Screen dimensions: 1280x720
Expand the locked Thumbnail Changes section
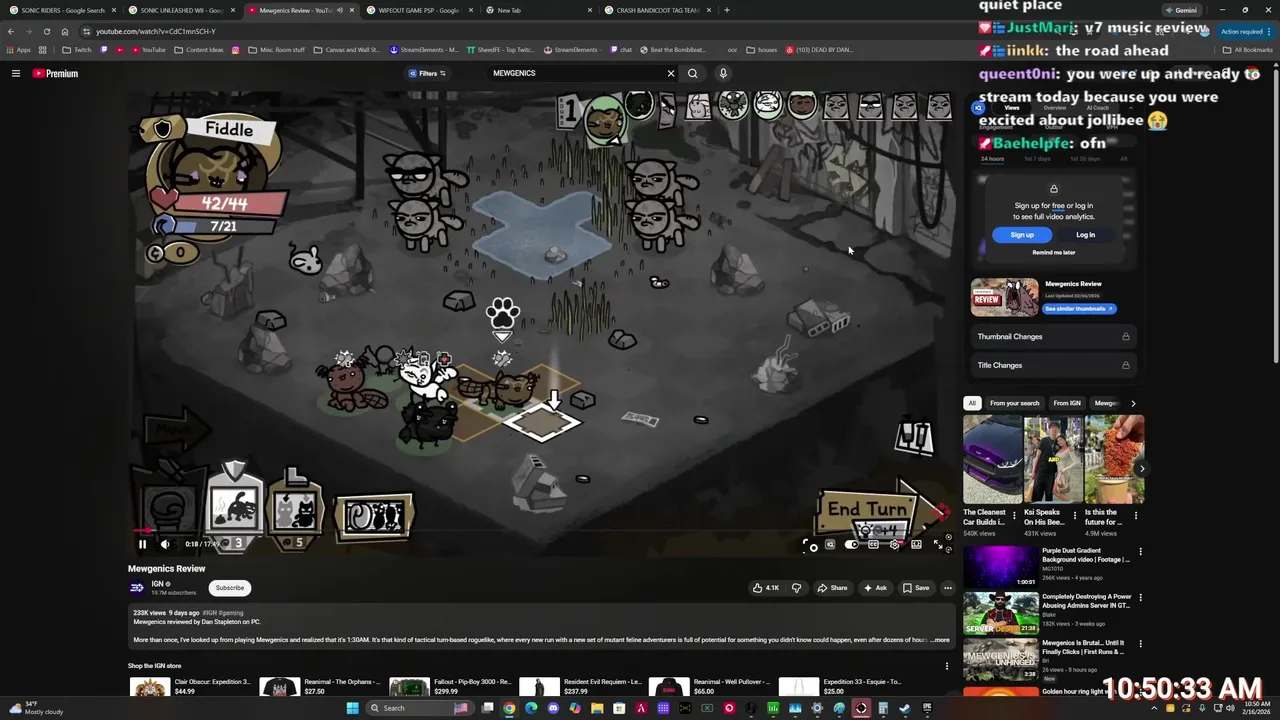(1054, 337)
